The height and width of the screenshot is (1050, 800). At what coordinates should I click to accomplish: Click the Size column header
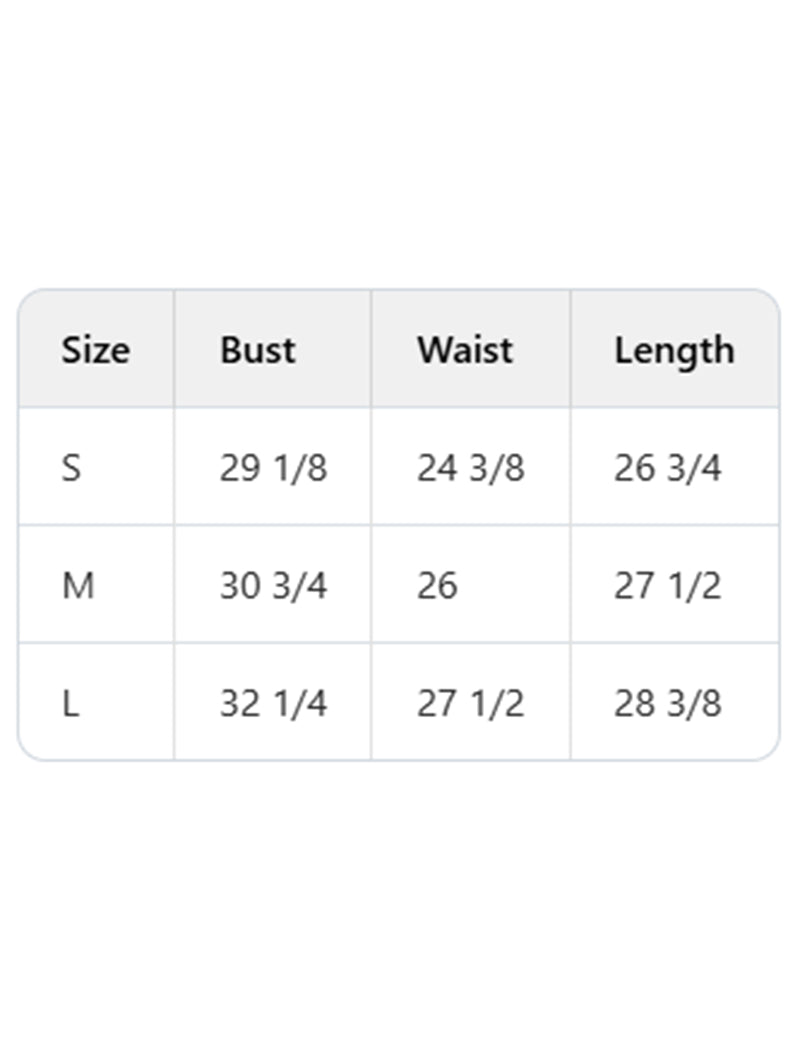[95, 350]
